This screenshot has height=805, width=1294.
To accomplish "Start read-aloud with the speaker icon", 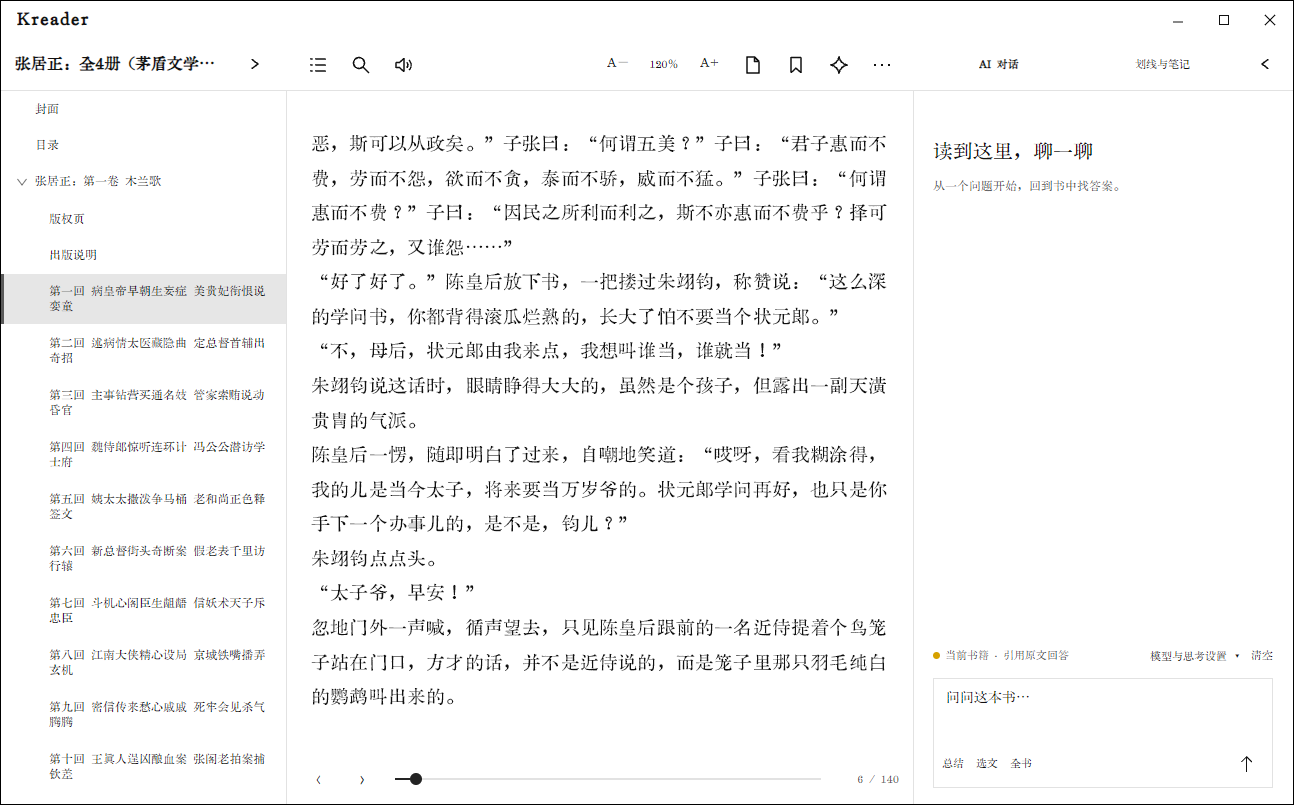I will pyautogui.click(x=404, y=65).
